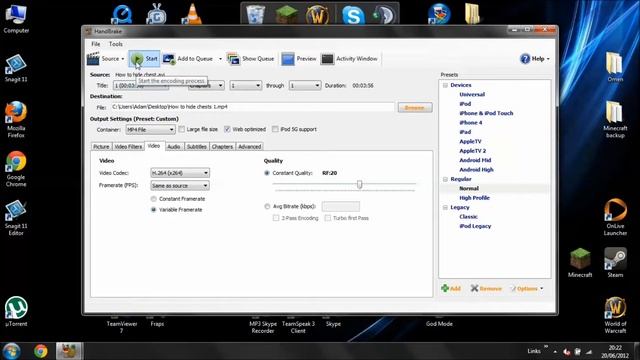Select the Steam desktop icon
Viewport: 640px width, 360px height.
click(x=615, y=263)
